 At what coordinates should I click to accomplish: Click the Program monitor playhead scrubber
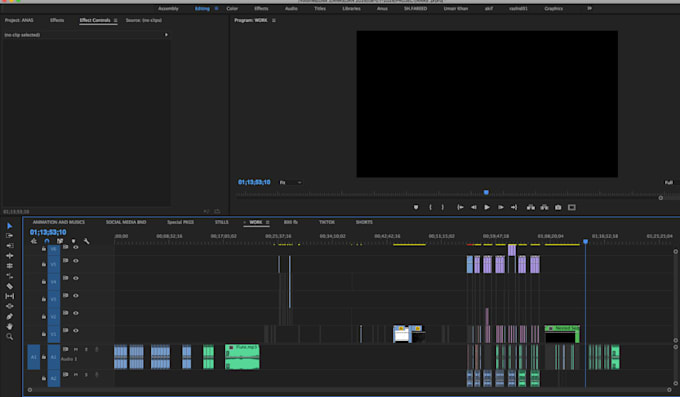click(486, 192)
